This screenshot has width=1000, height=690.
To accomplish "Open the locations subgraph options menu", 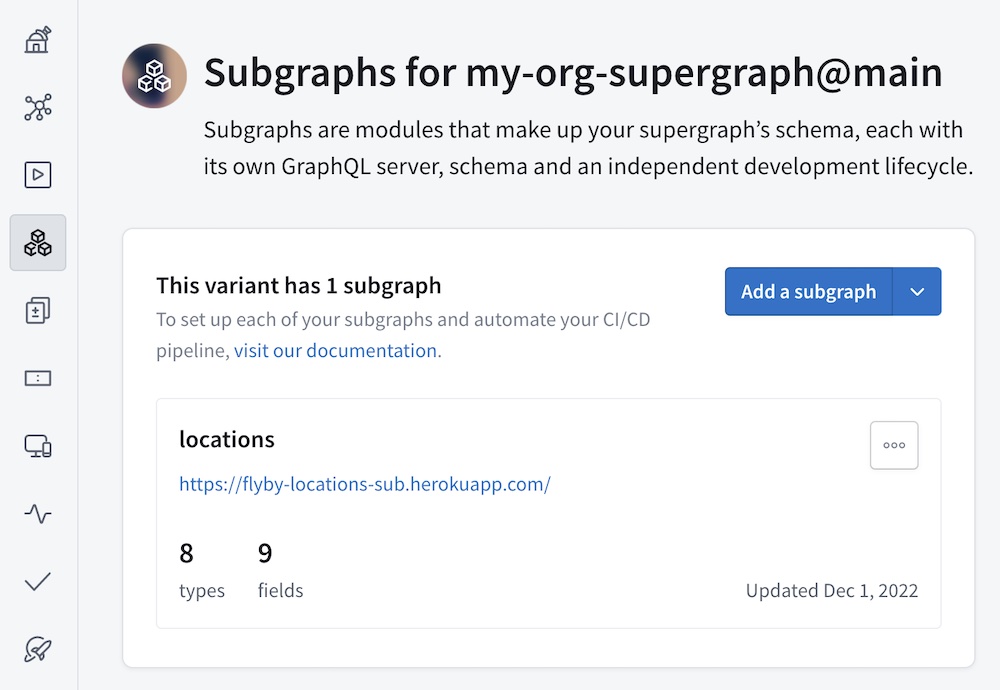I will click(893, 445).
